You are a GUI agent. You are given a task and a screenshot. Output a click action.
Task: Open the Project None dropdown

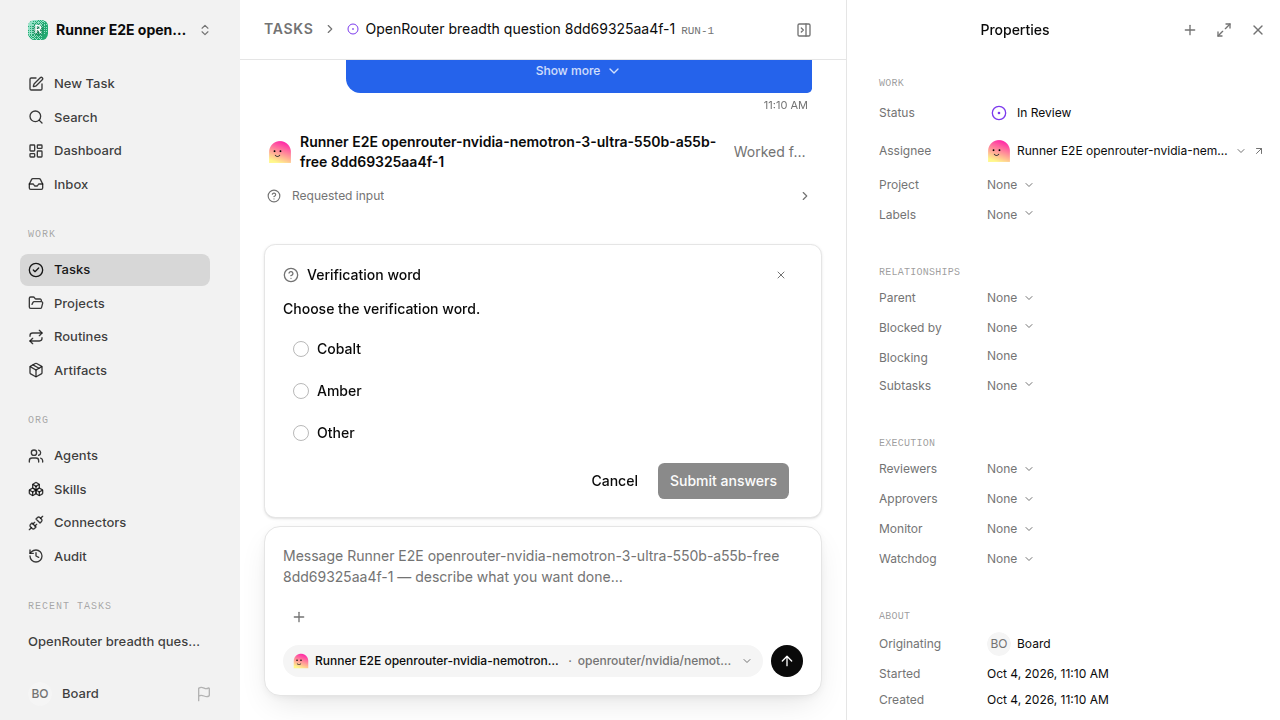tap(1010, 185)
